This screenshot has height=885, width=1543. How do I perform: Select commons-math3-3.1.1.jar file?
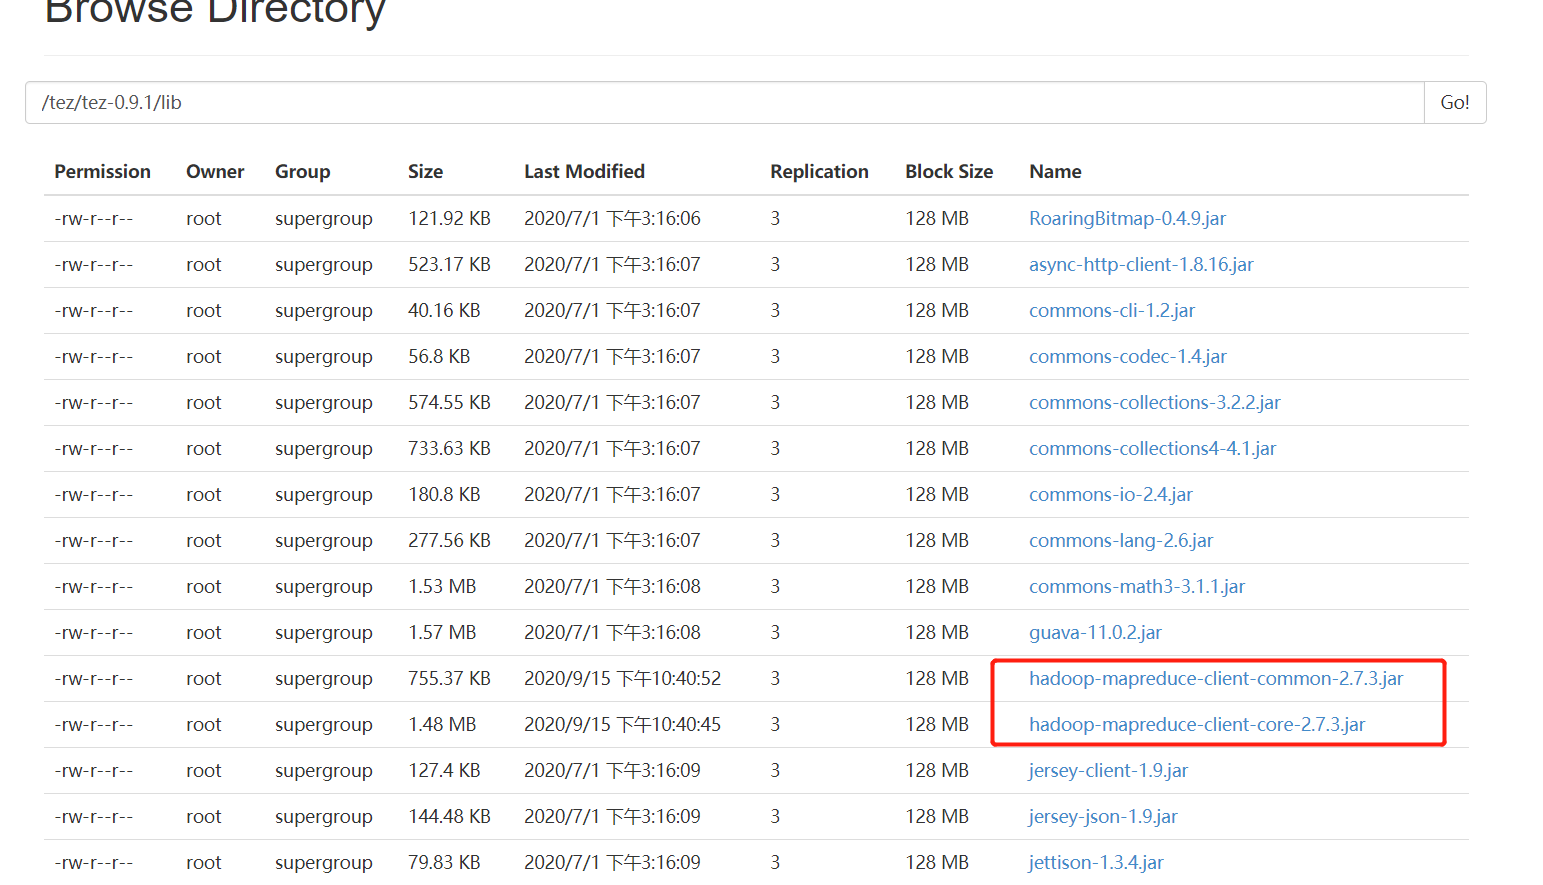[x=1137, y=586]
